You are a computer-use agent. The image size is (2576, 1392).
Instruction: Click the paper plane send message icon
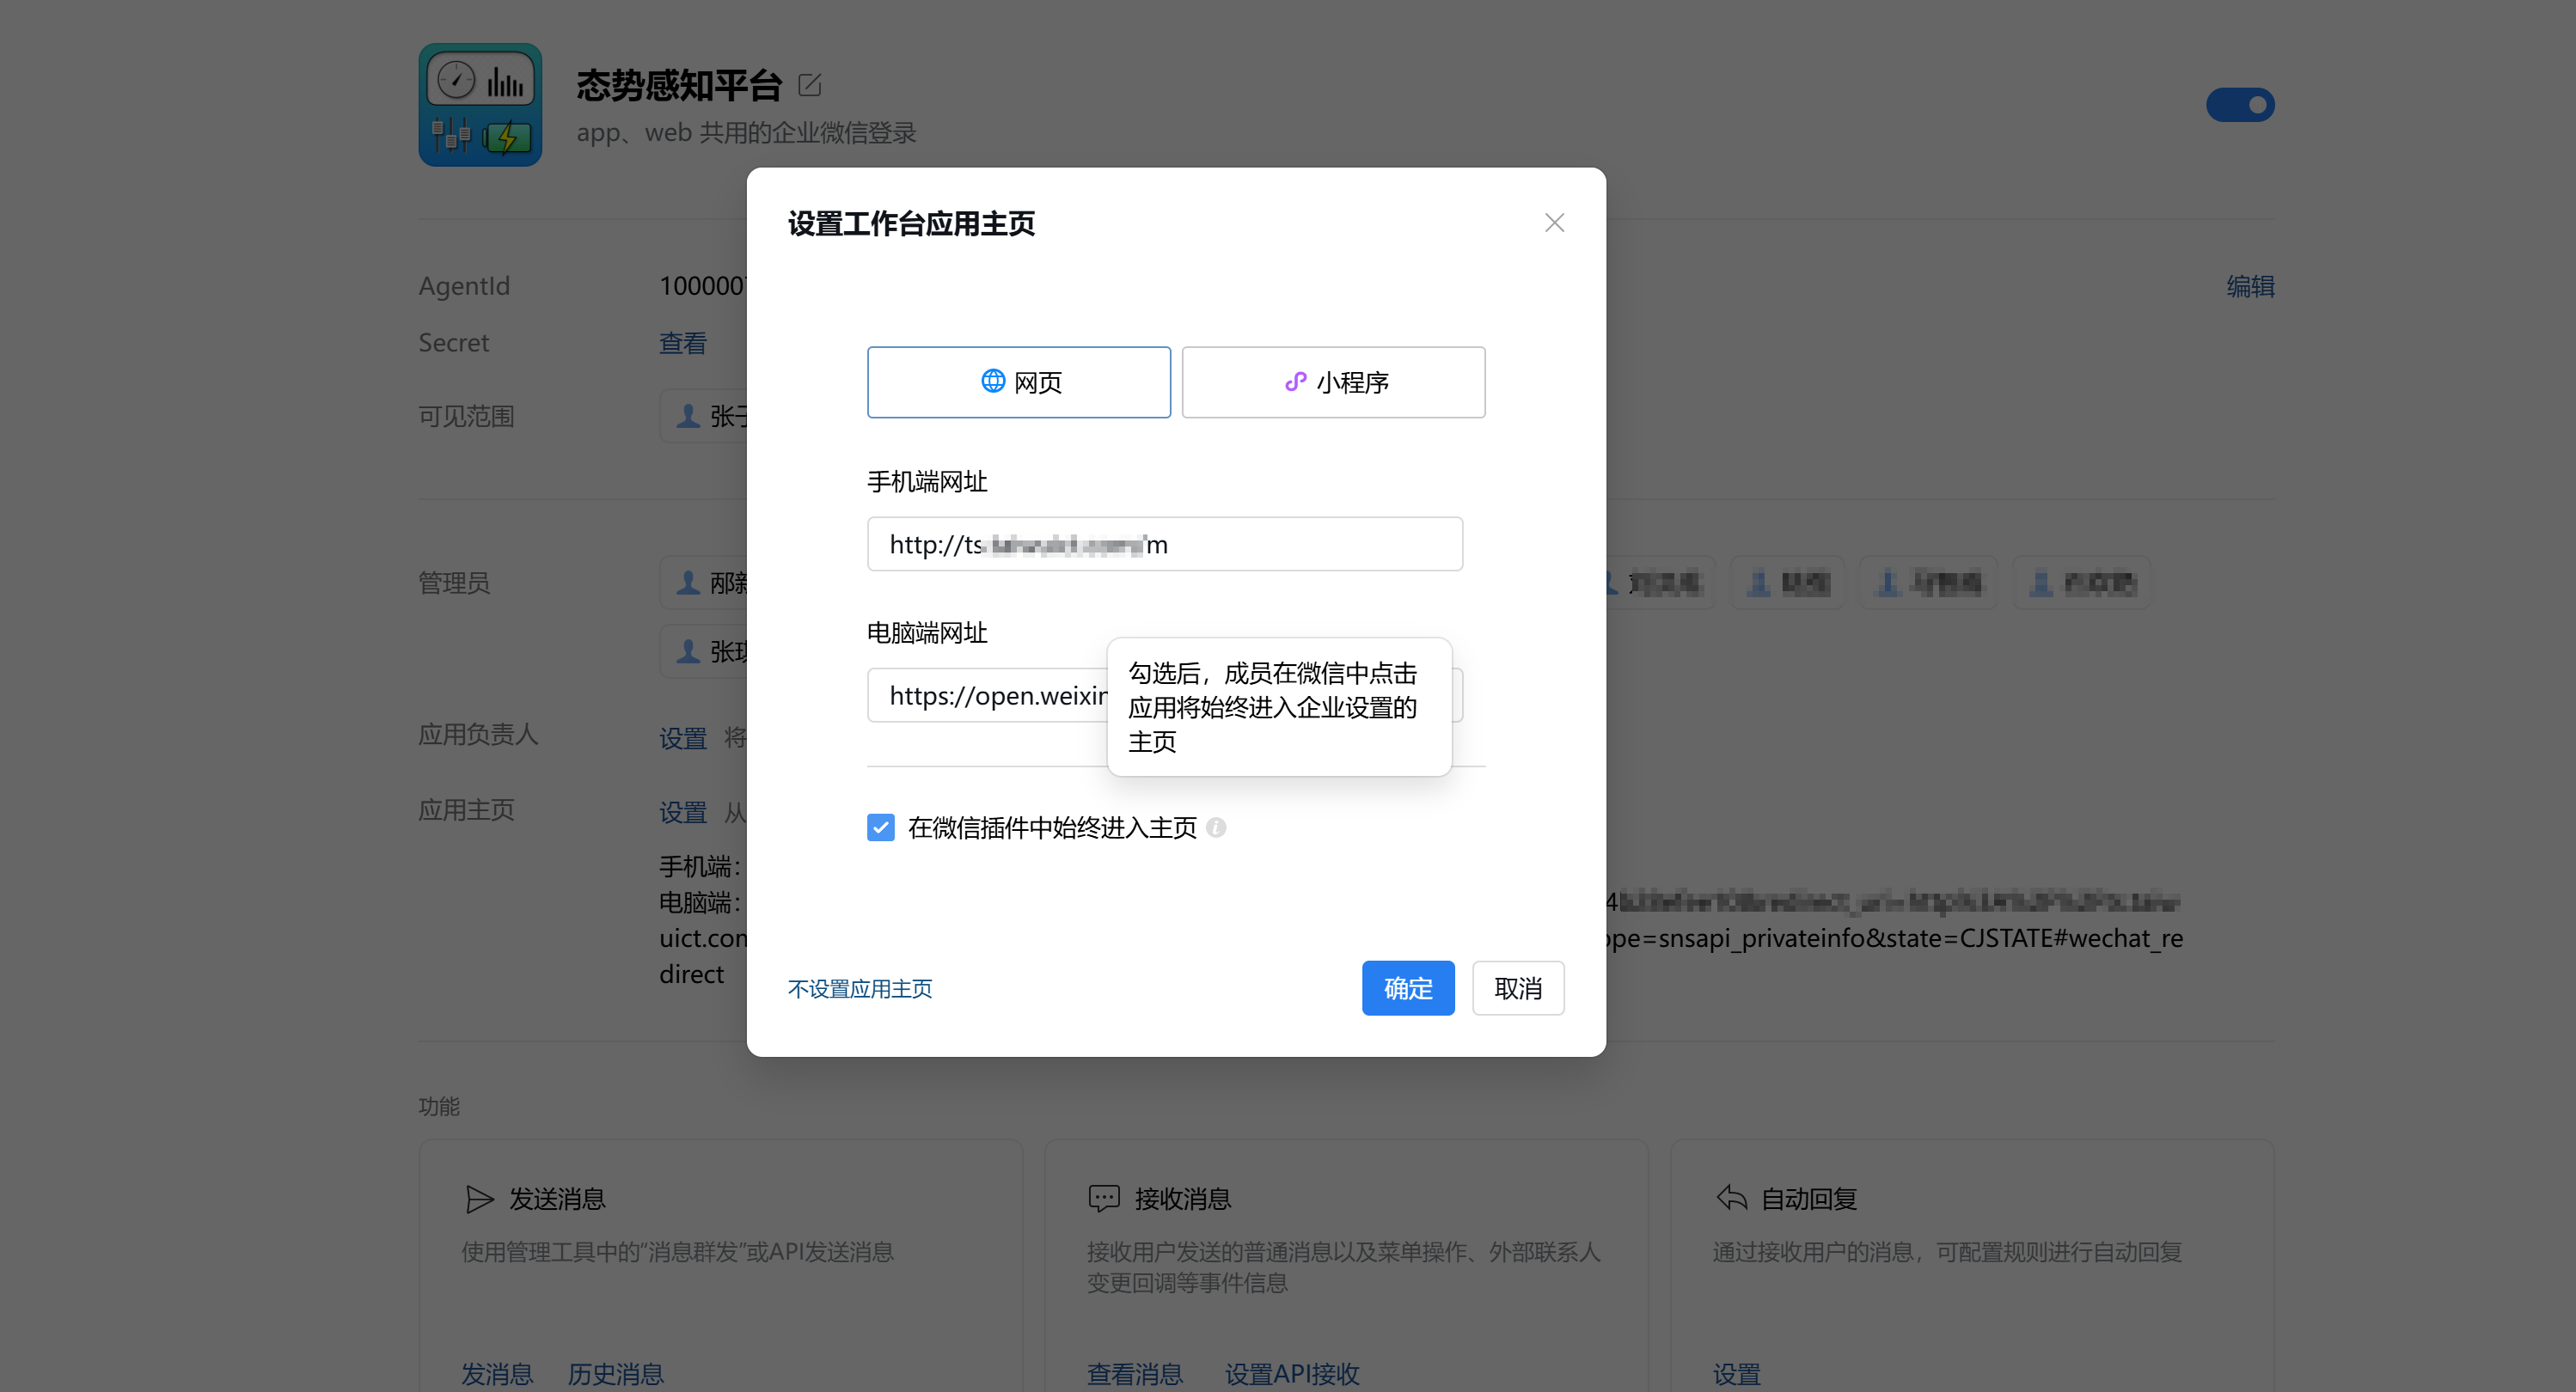[479, 1199]
